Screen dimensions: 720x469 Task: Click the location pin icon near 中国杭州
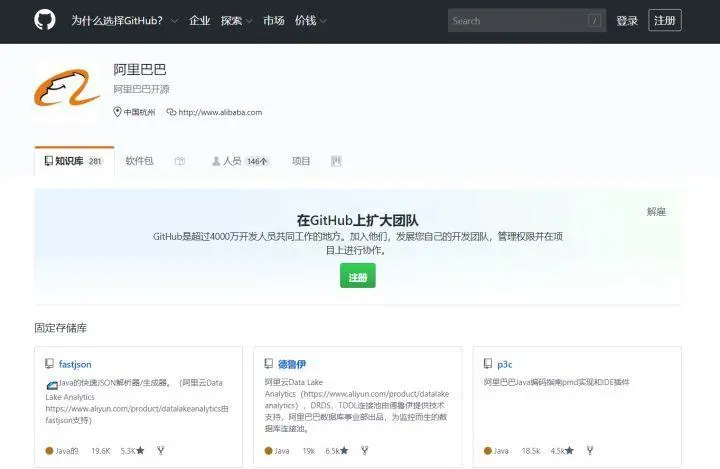point(117,112)
